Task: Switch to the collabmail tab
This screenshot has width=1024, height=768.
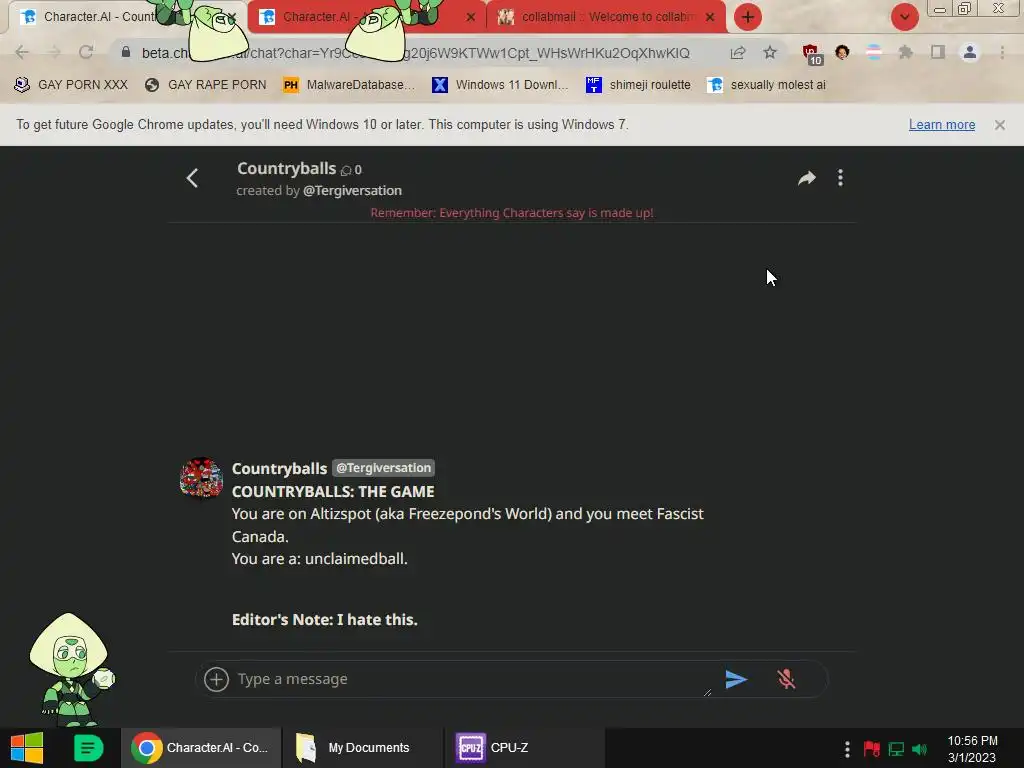Action: [x=607, y=17]
